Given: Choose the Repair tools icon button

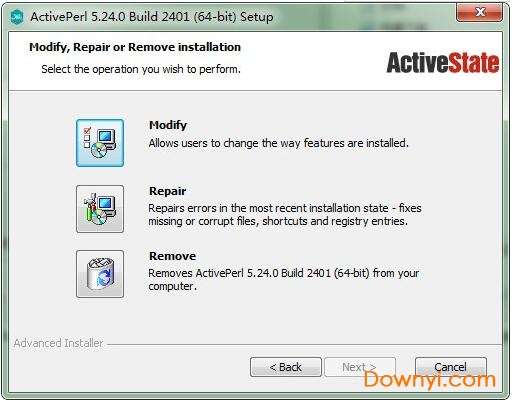Looking at the screenshot, I should tap(100, 209).
